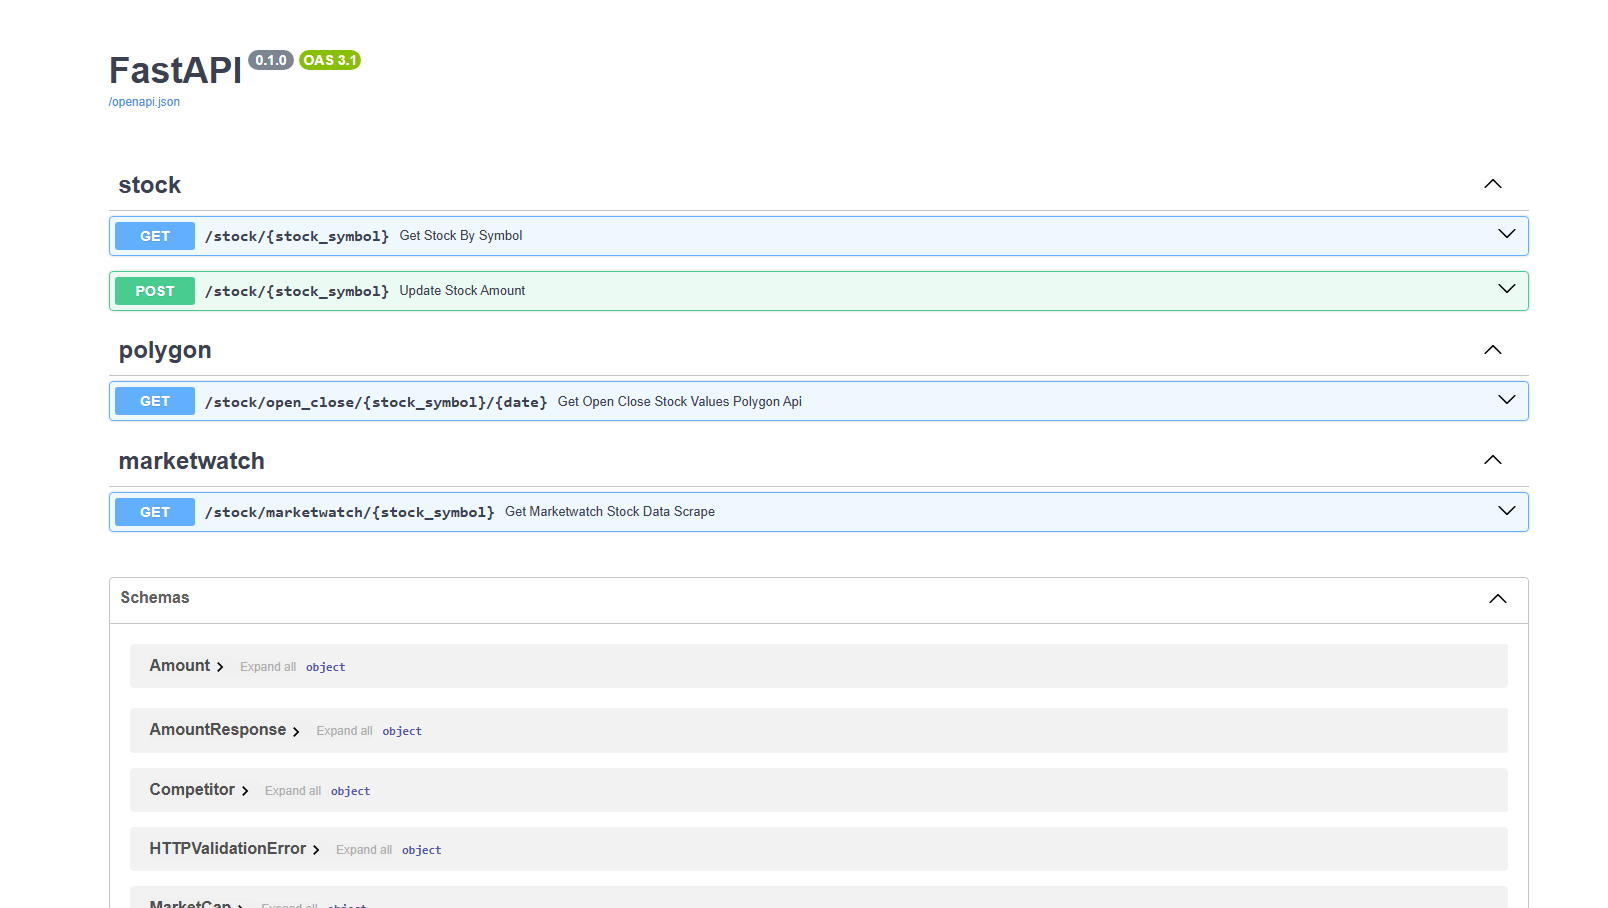Click the FastAPI title heading
This screenshot has width=1608, height=908.
(174, 70)
